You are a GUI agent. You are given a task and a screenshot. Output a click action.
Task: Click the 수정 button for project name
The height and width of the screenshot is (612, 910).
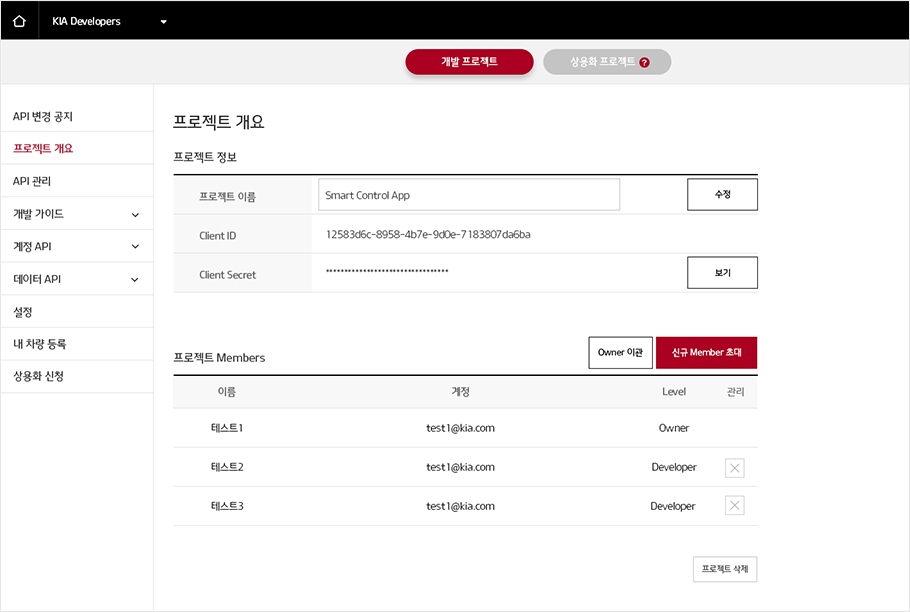[x=722, y=195]
